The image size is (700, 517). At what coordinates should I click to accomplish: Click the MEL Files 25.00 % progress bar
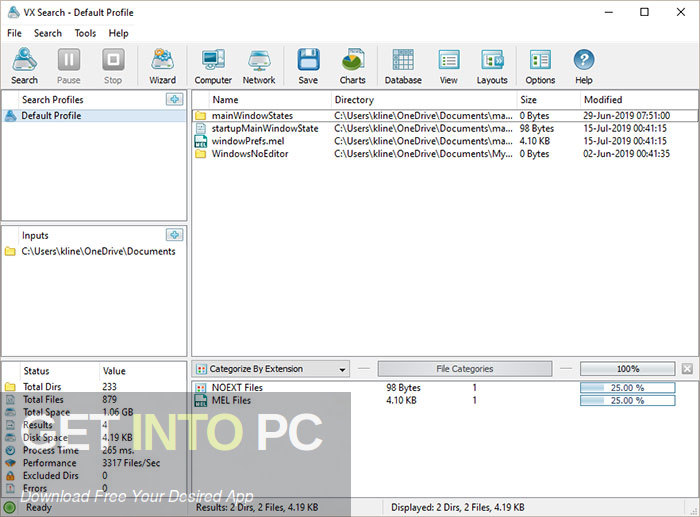[x=628, y=400]
